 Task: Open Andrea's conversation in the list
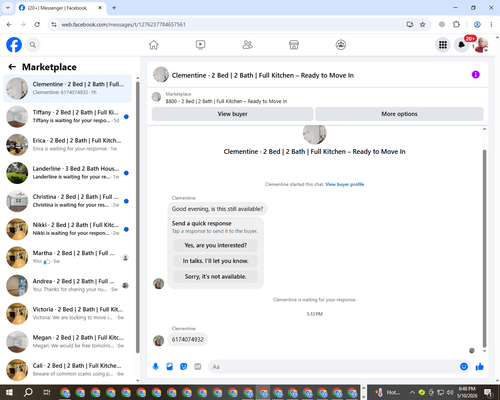[67, 285]
